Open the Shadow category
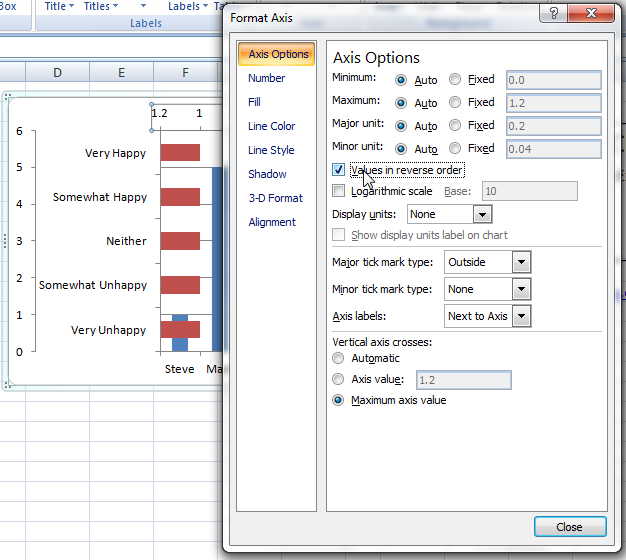 [x=267, y=174]
